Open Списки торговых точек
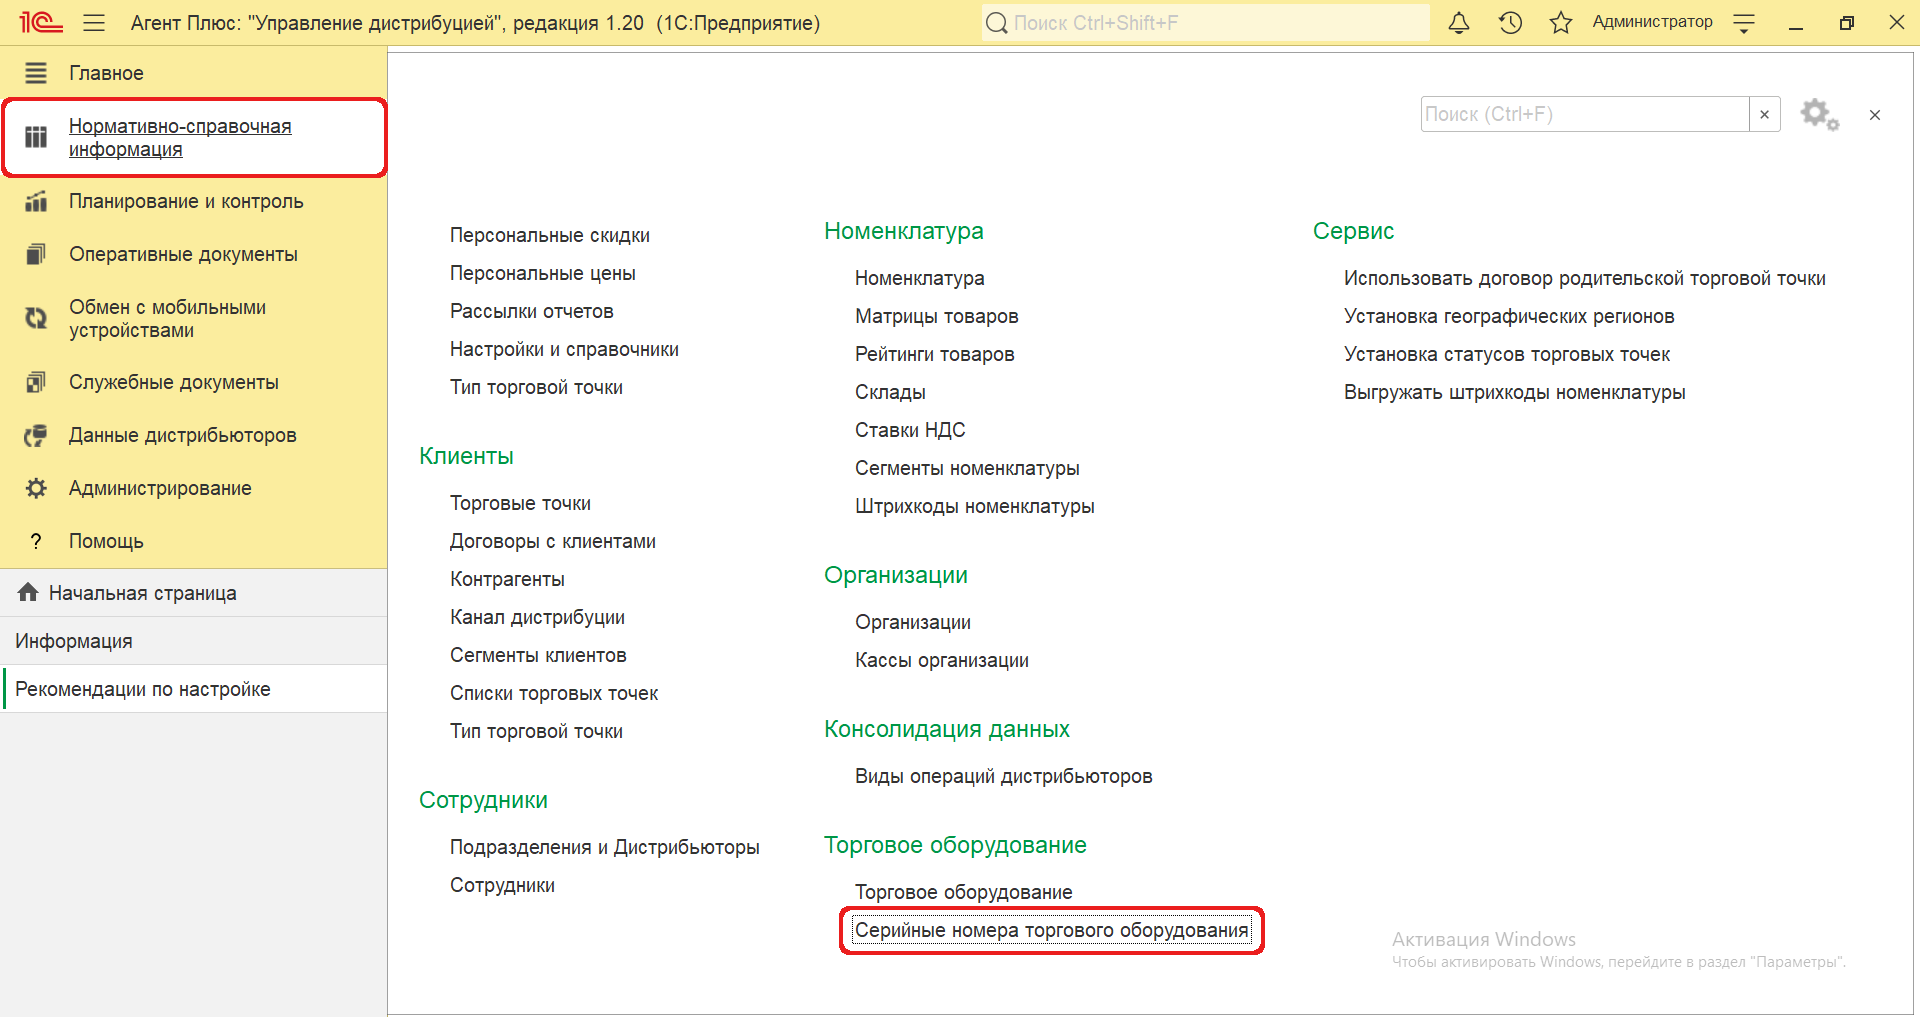 coord(554,693)
